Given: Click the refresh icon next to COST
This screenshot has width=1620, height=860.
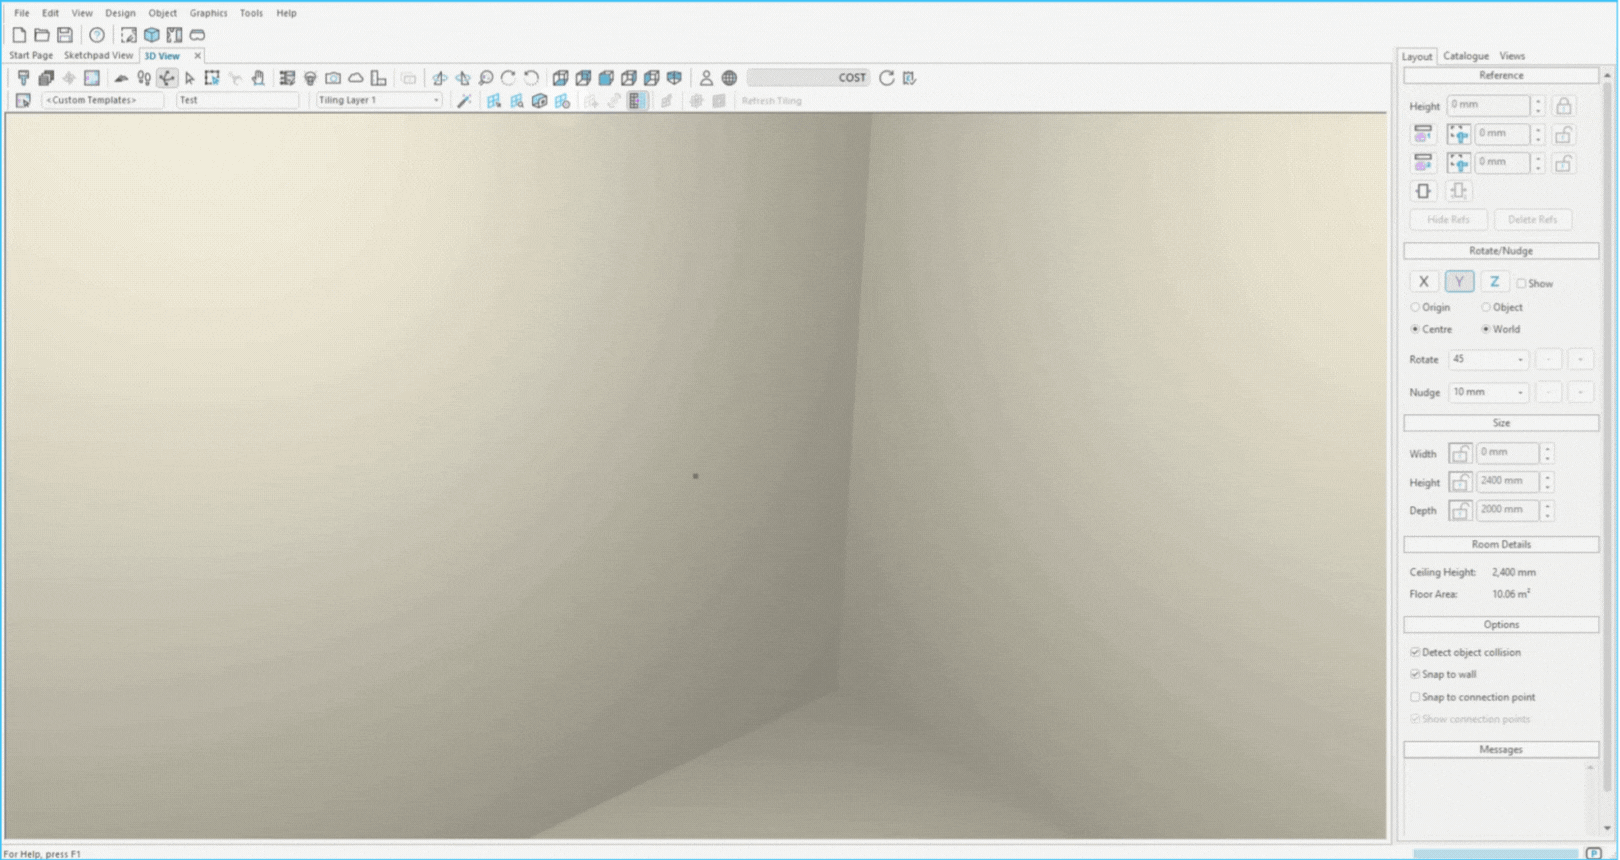Looking at the screenshot, I should point(887,78).
